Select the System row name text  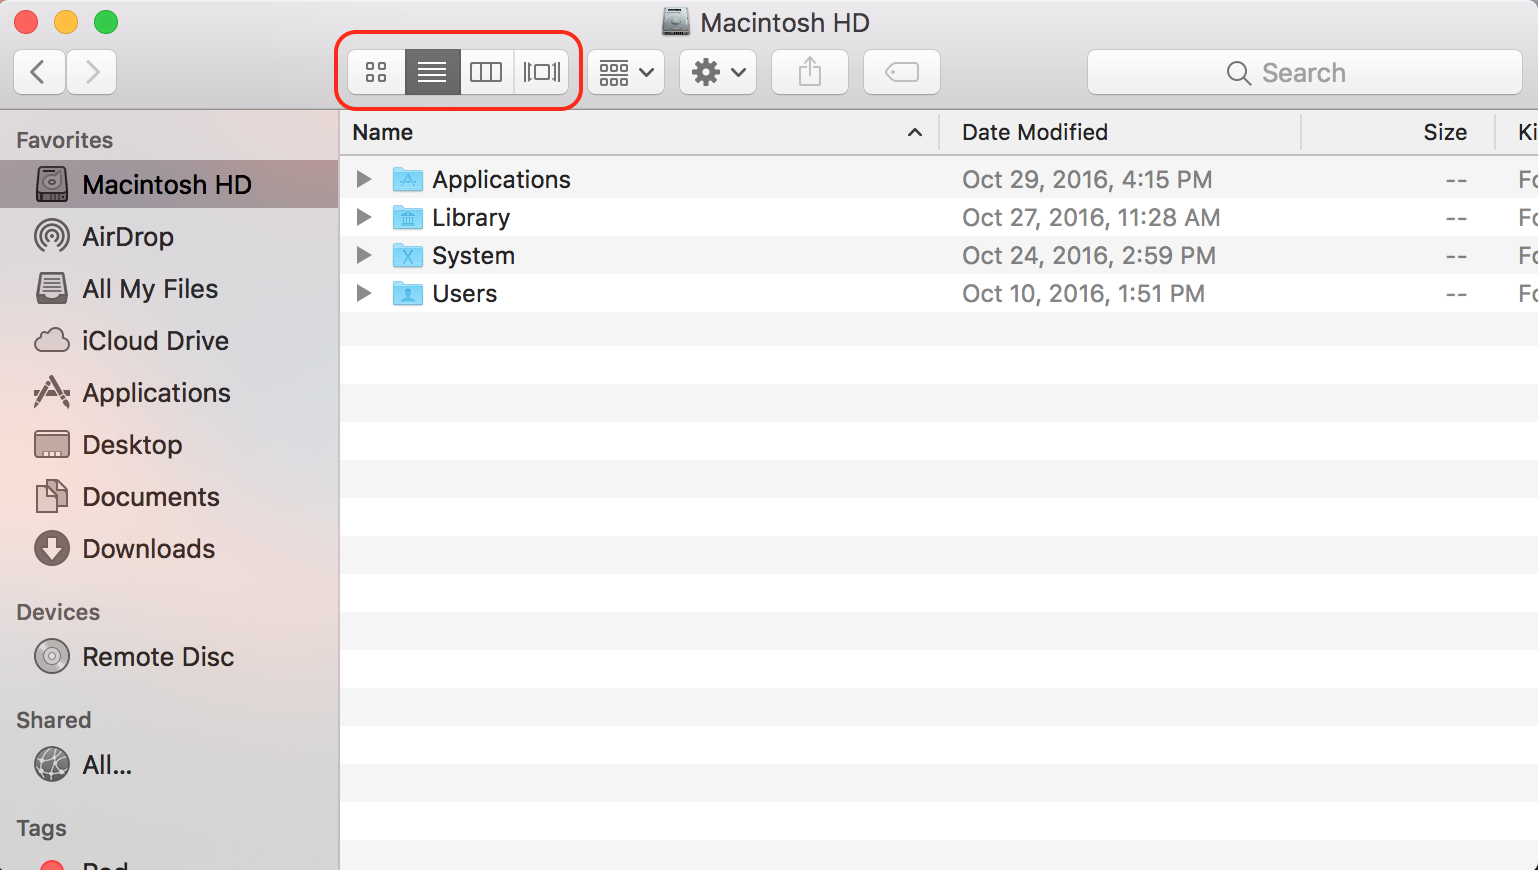tap(473, 256)
